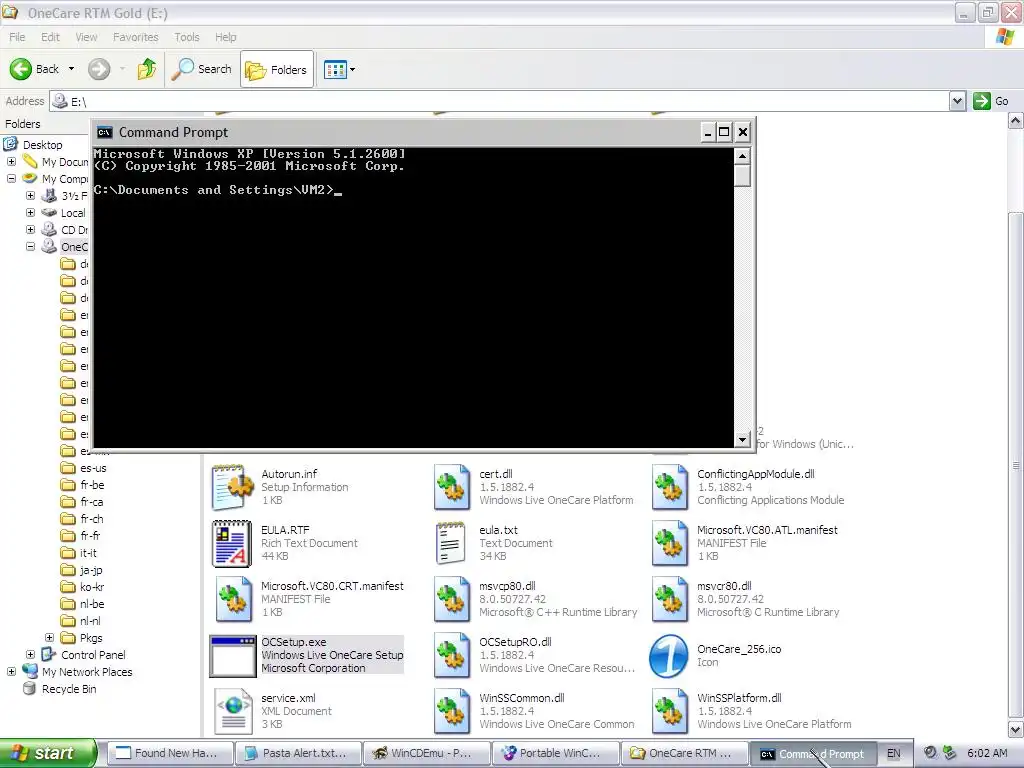
Task: Select the Microsoft.VC80.ATL.manifest icon
Action: pos(669,543)
